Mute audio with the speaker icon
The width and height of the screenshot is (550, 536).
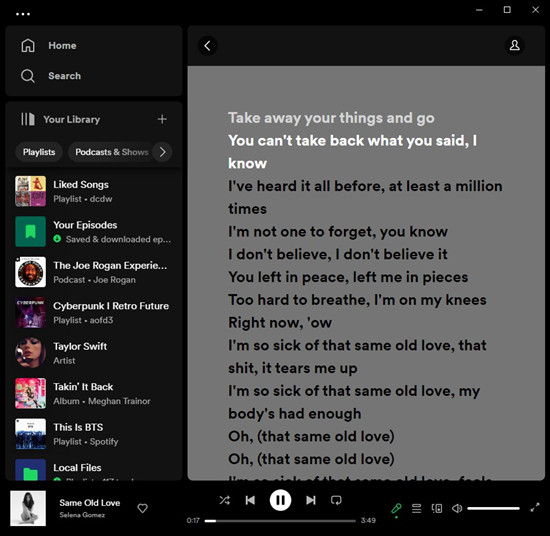click(x=457, y=508)
